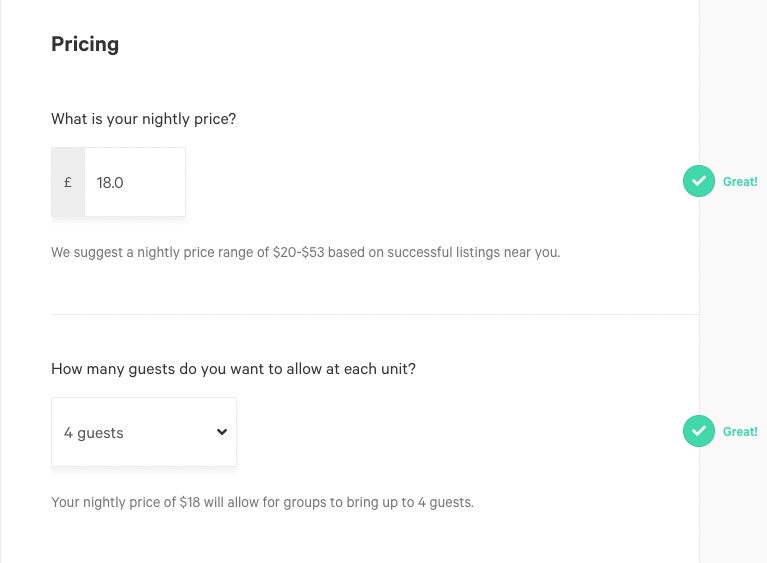Click 'successful listings near you' phrase
Viewport: 767px width, 563px height.
click(474, 252)
